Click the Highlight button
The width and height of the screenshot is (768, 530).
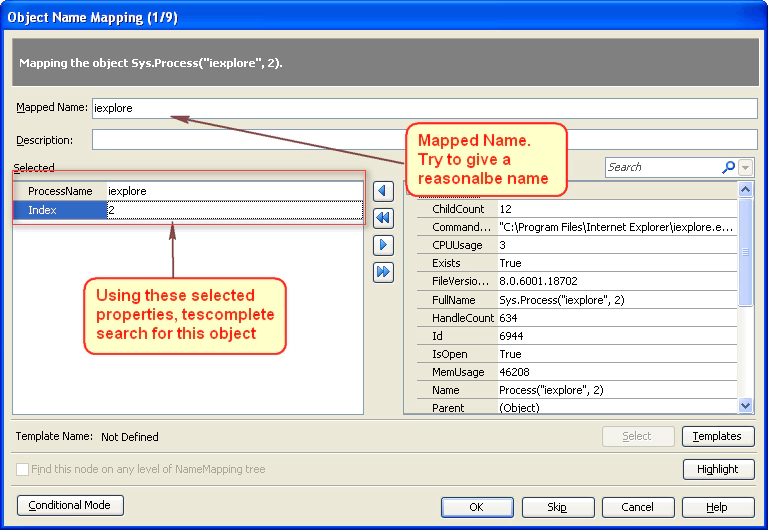coord(717,469)
